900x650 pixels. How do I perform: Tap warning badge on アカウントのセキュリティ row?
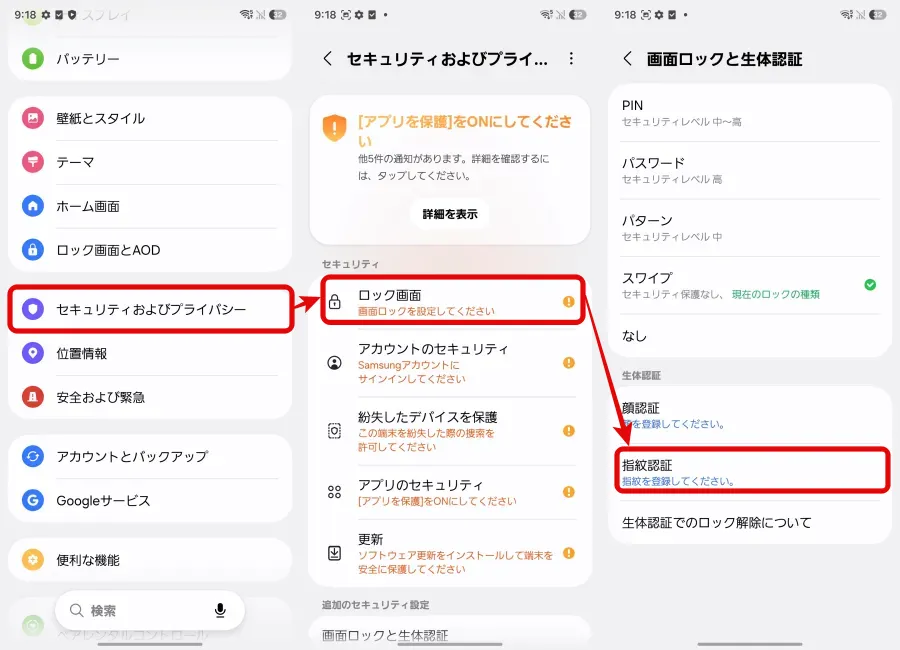(x=569, y=363)
